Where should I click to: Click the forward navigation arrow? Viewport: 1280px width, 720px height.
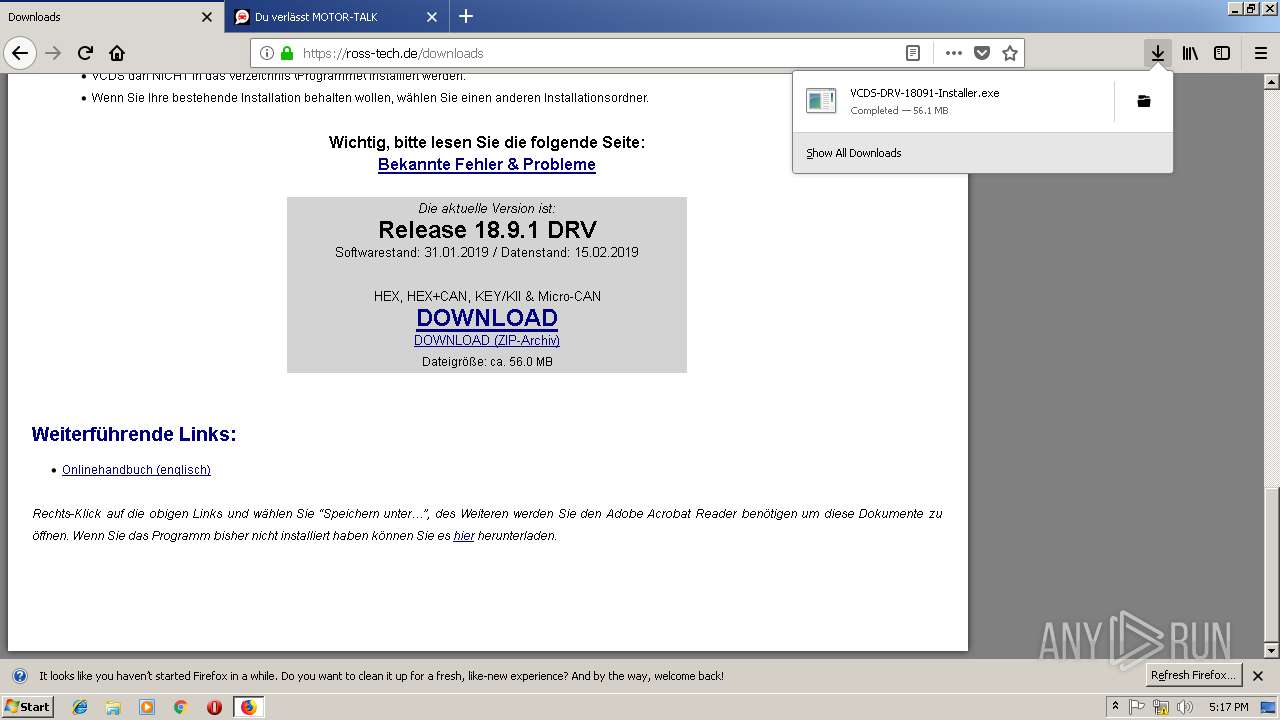[54, 53]
